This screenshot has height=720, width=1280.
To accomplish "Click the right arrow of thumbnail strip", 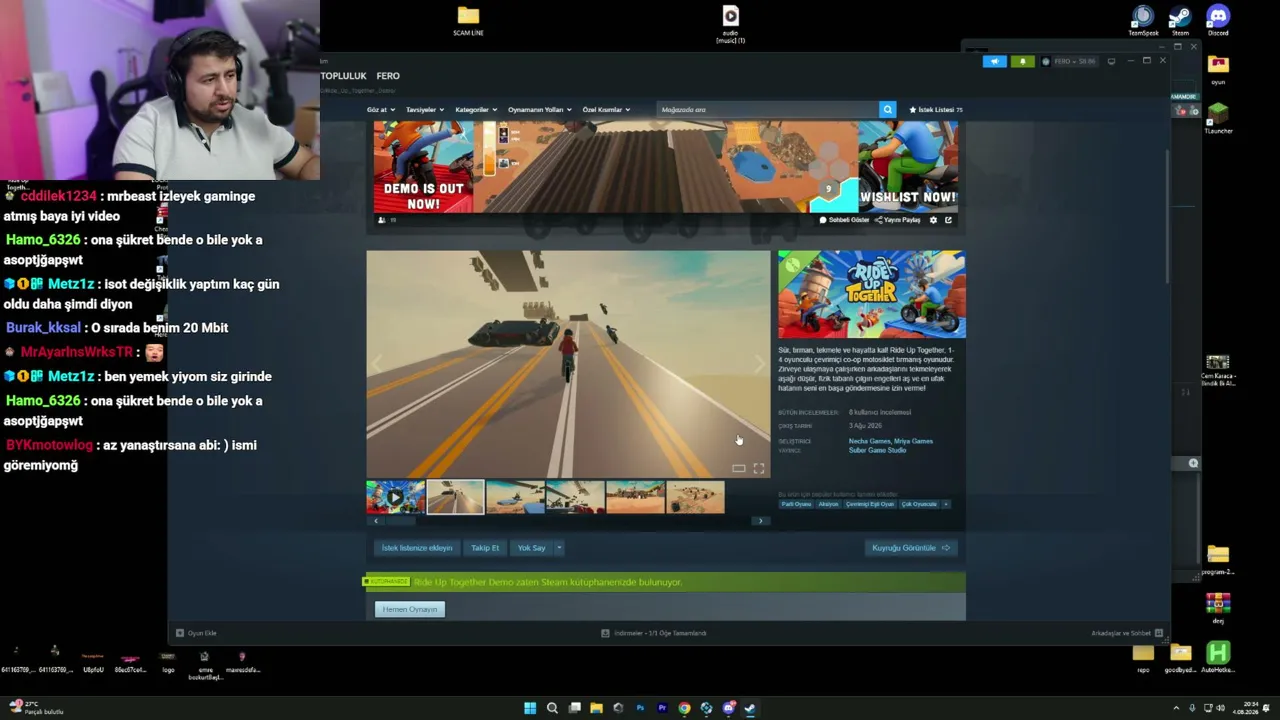I will point(760,521).
